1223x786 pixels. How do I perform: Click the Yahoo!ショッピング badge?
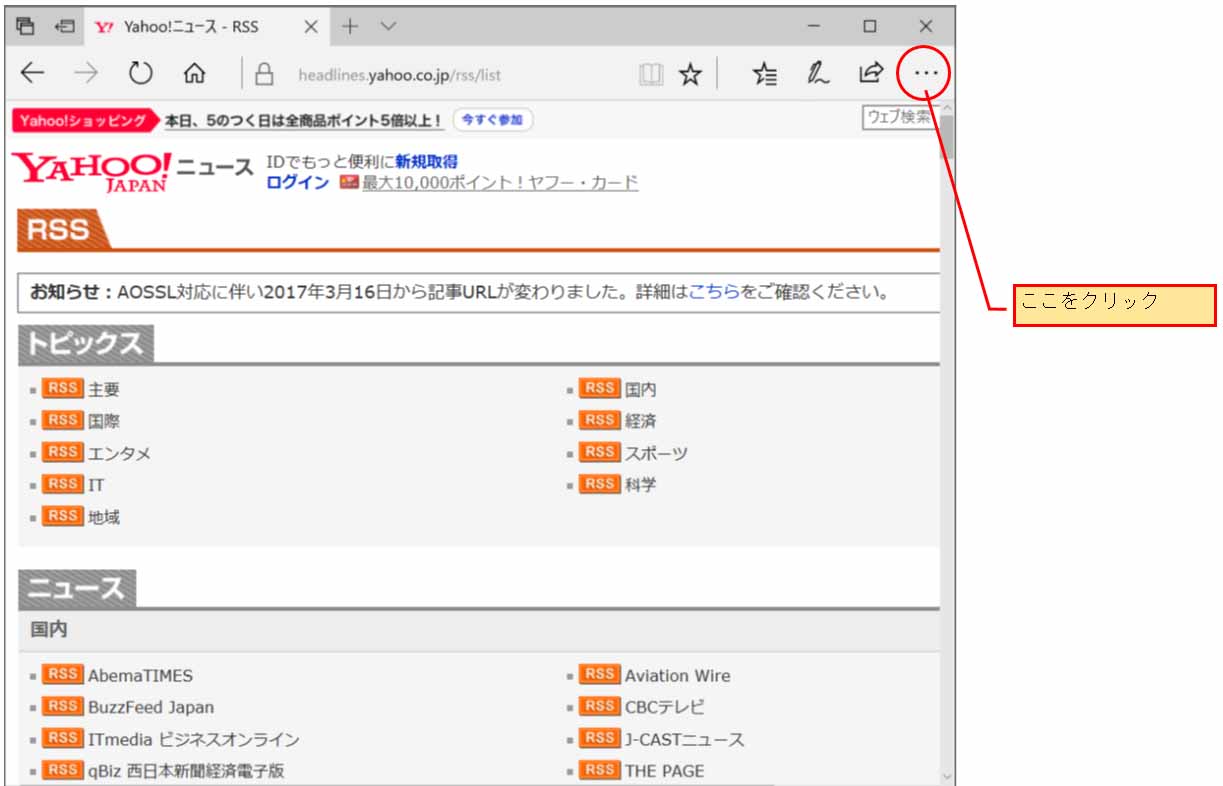click(x=85, y=120)
